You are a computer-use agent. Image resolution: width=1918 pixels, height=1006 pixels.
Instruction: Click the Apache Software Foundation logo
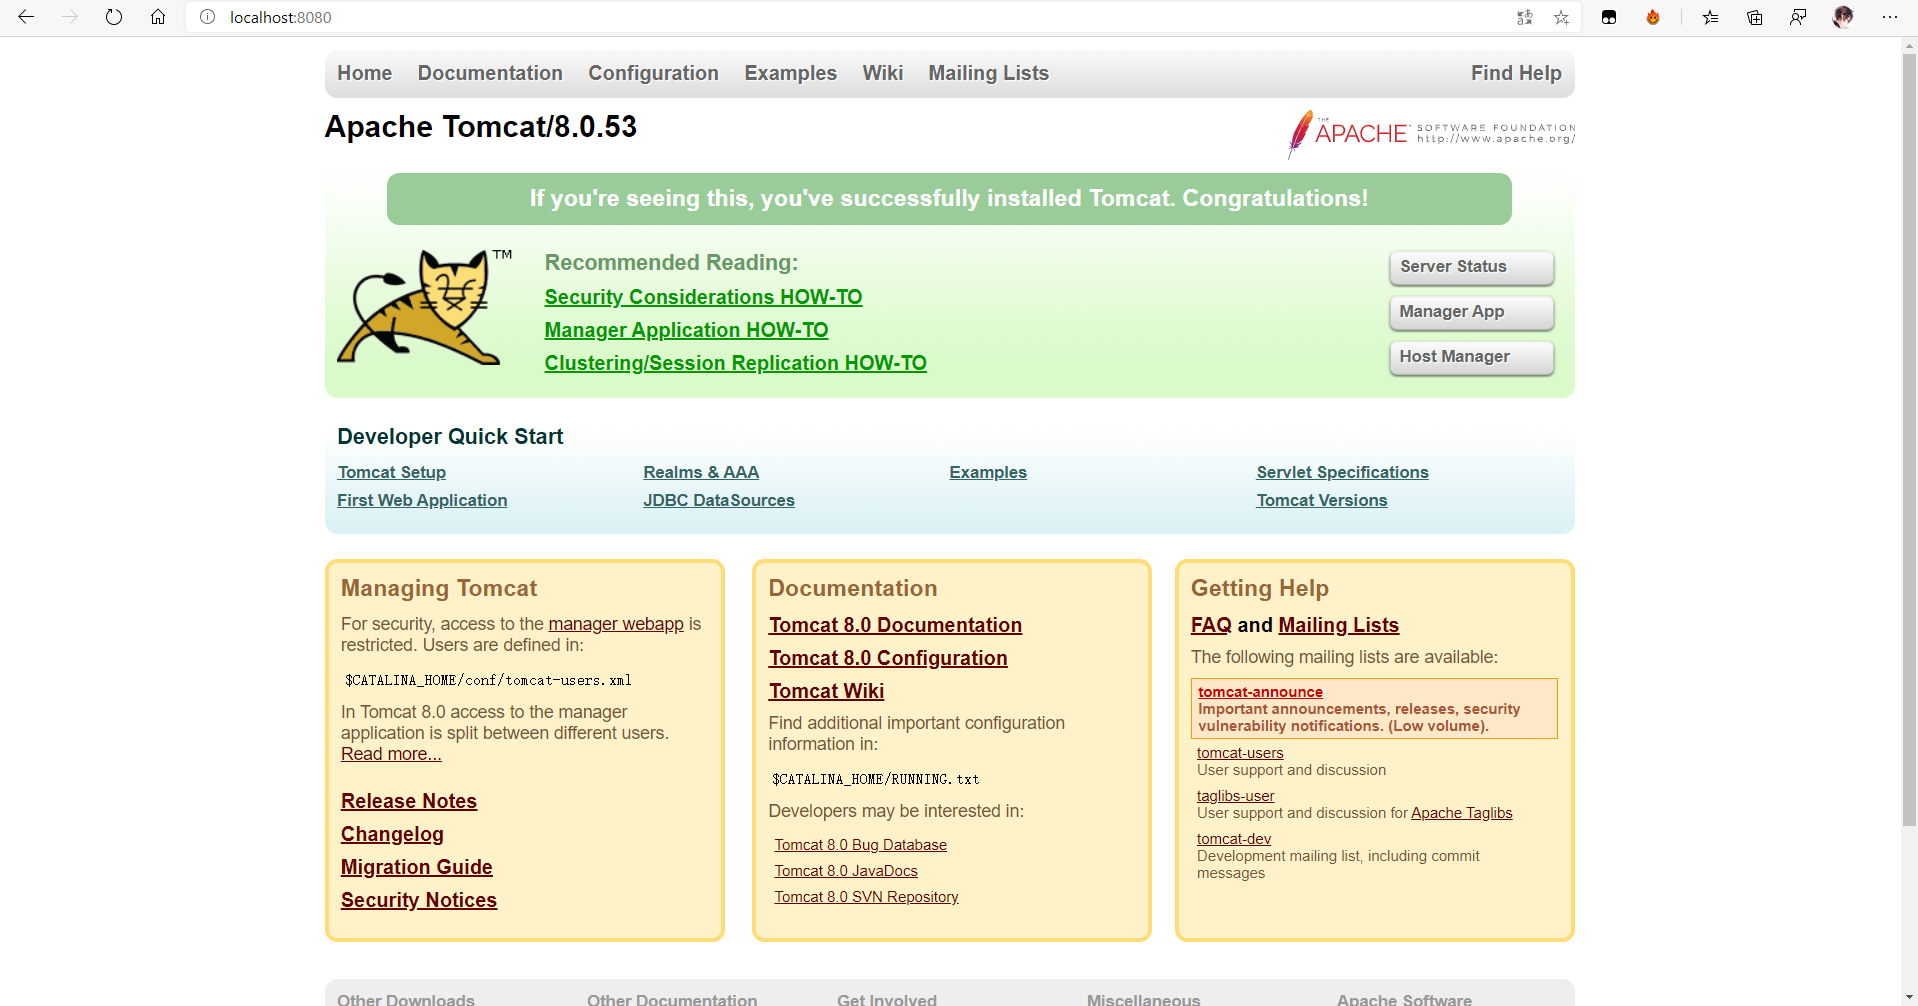coord(1431,134)
